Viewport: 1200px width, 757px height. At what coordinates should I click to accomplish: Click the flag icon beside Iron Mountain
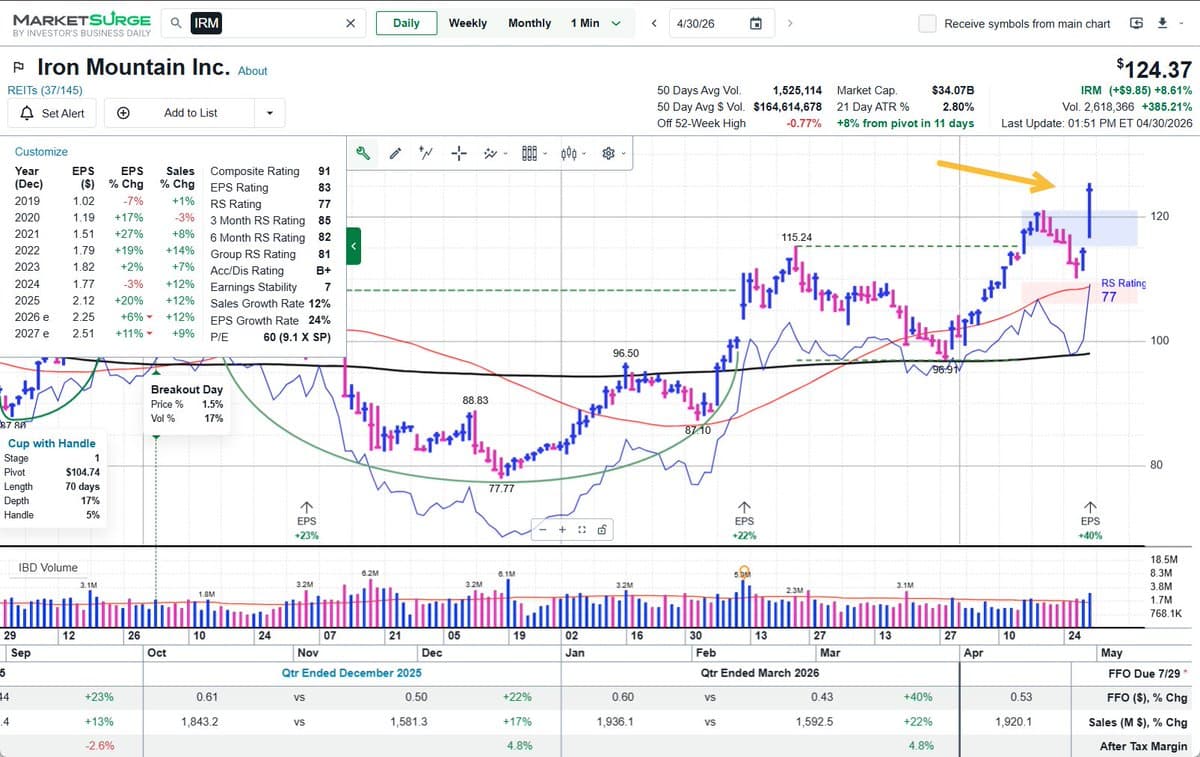[x=18, y=69]
